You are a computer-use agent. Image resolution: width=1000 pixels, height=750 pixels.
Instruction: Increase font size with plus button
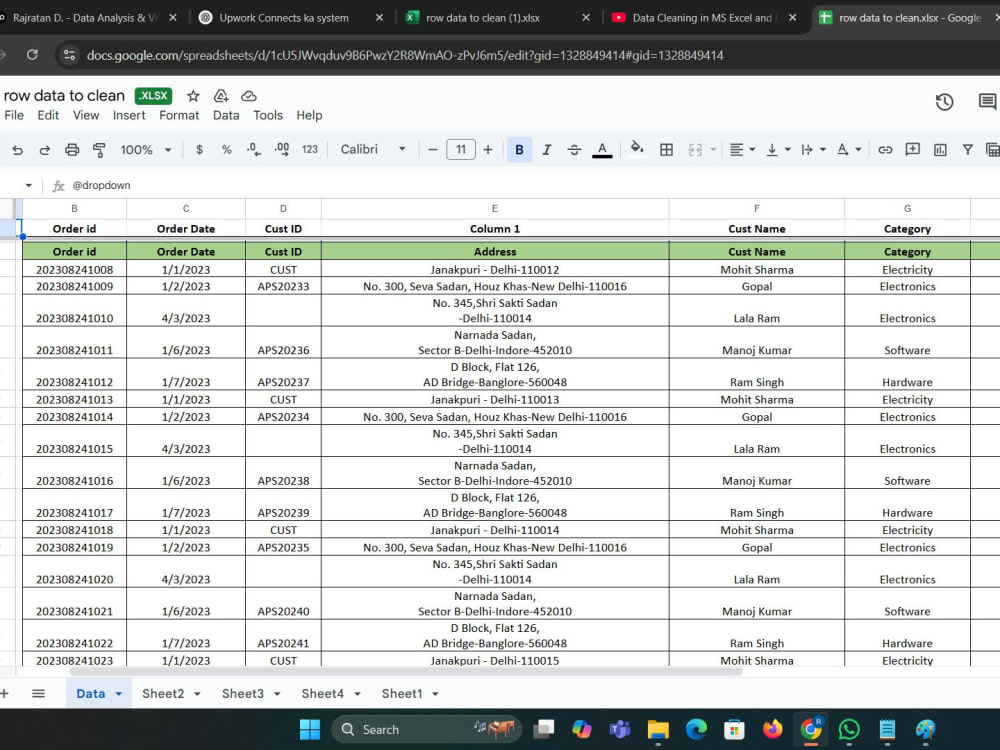(x=488, y=150)
